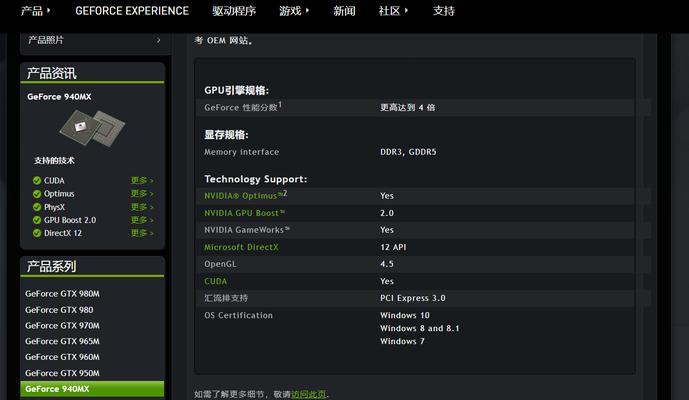Viewport: 689px width, 400px height.
Task: Click the 'GPU引擎规格:' section heading
Action: (236, 91)
